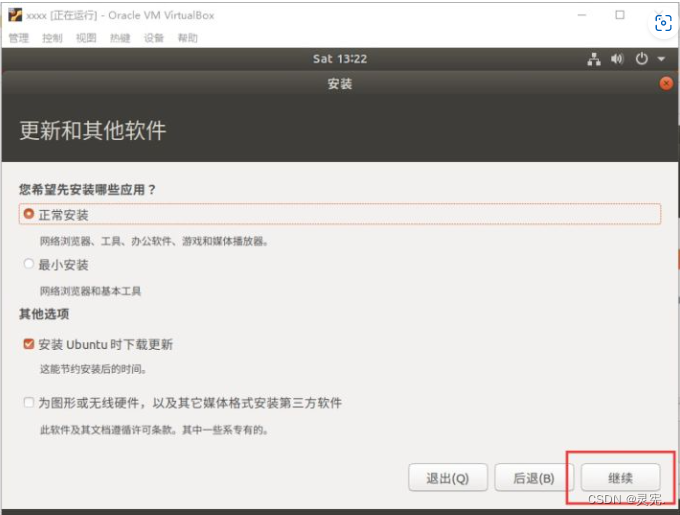Open the 控制 menu in VirtualBox

[x=52, y=38]
